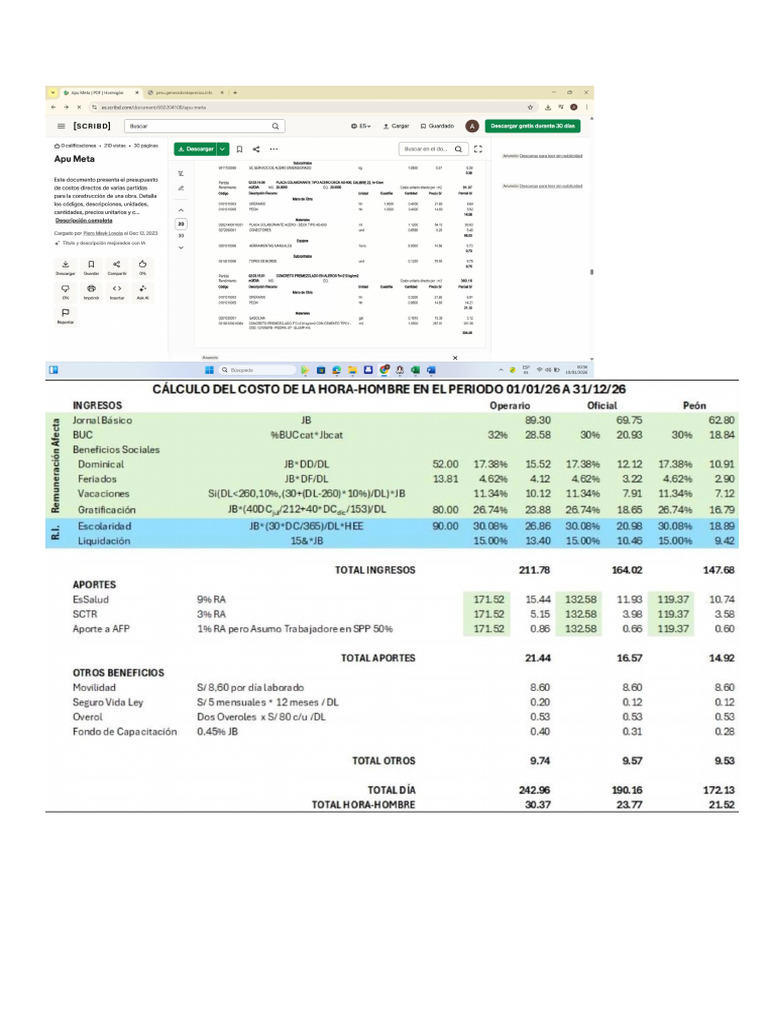The image size is (768, 1024).
Task: Click the thumbs-down icon in the sidebar
Action: (x=65, y=291)
